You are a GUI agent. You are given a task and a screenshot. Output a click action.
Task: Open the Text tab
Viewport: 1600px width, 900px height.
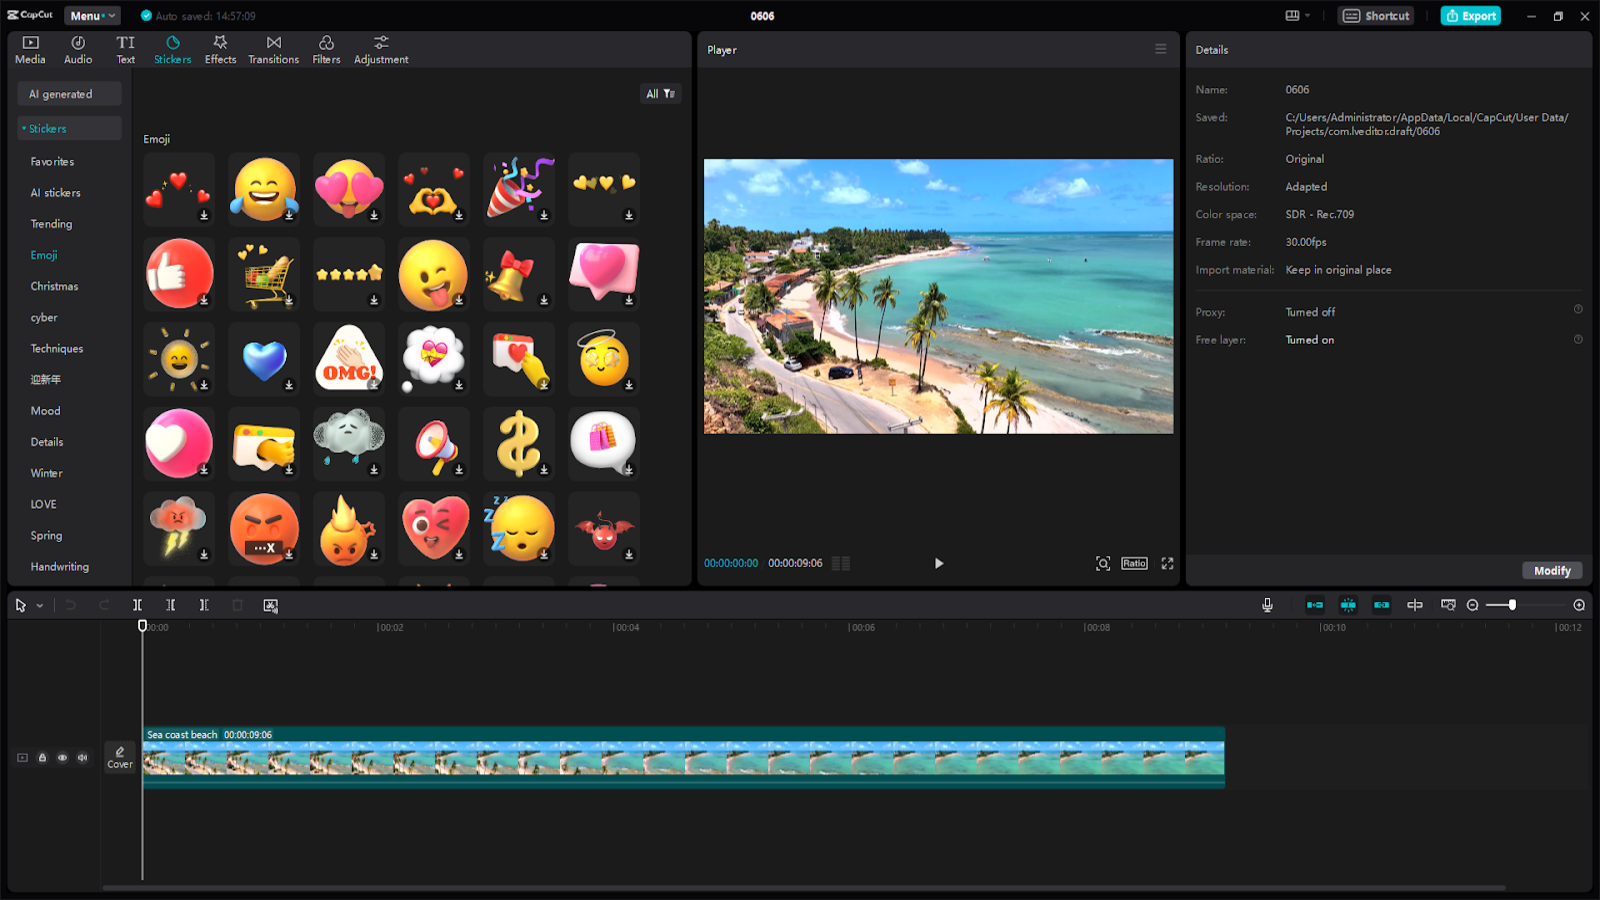coord(125,50)
